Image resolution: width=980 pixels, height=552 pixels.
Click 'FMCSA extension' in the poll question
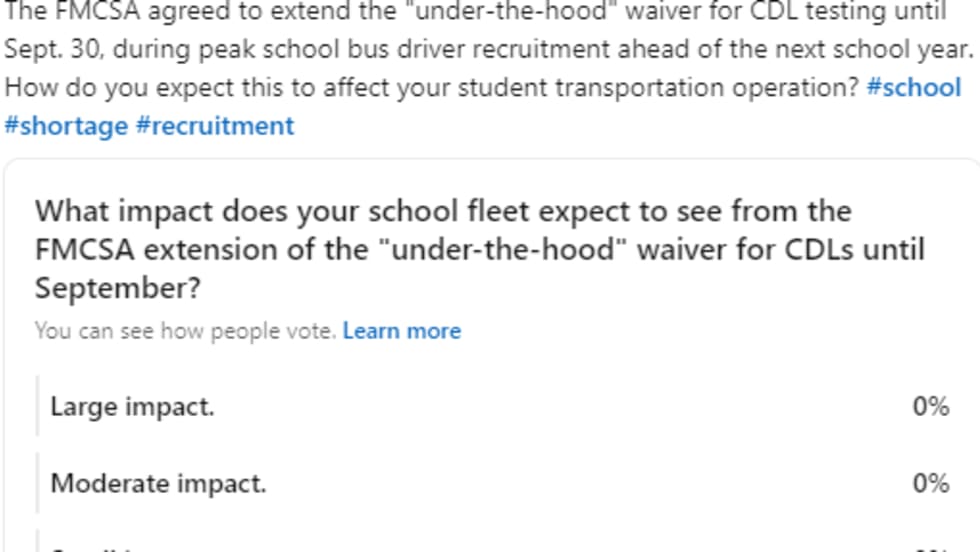coord(159,249)
